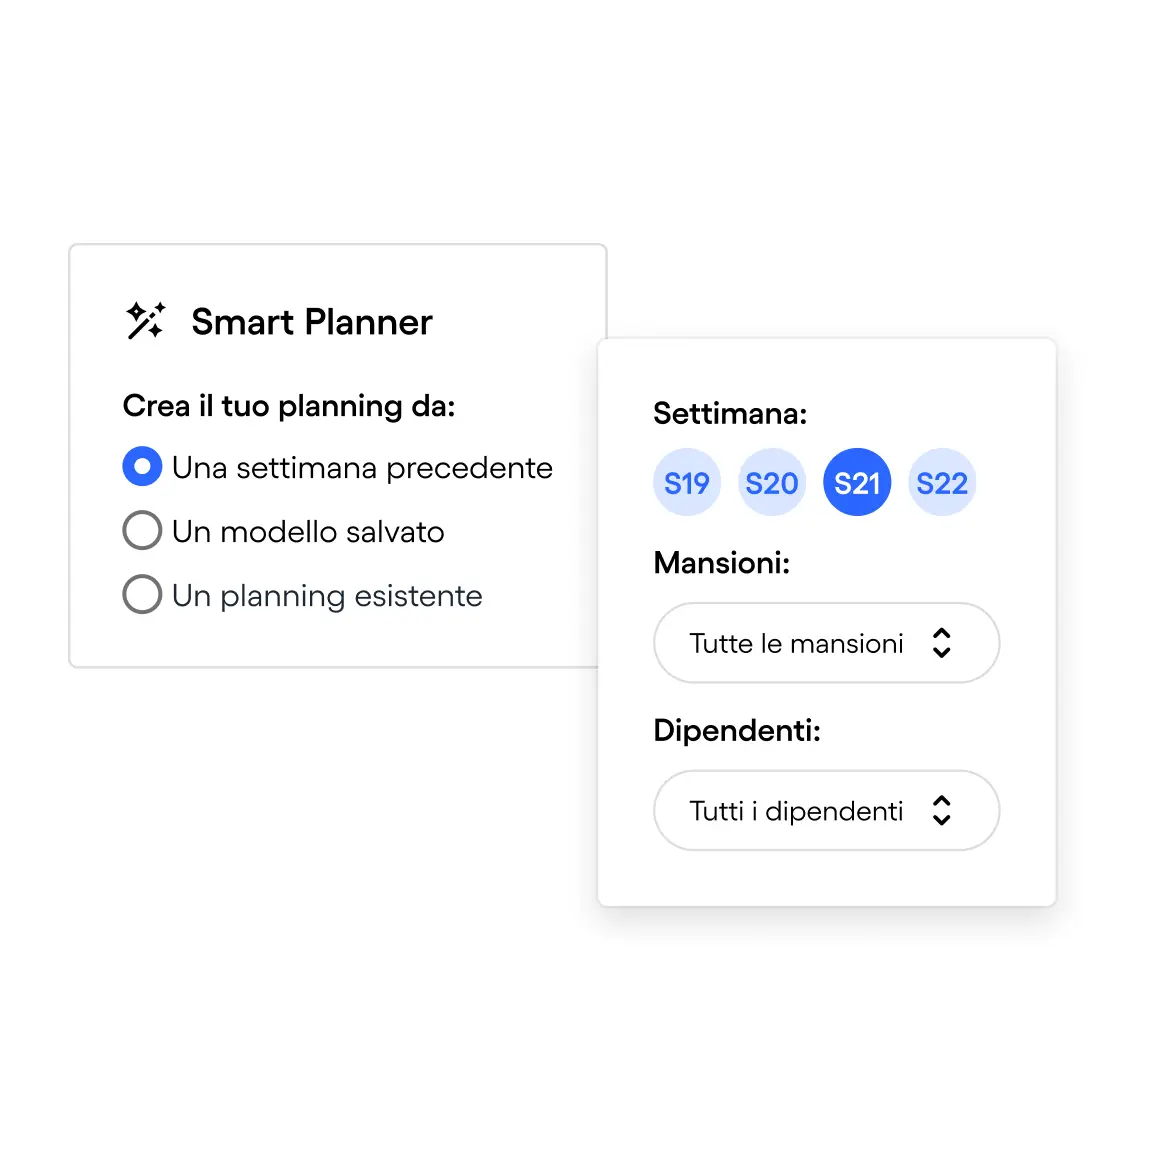Open the Smart Planner panel
The image size is (1152, 1152).
[337, 320]
